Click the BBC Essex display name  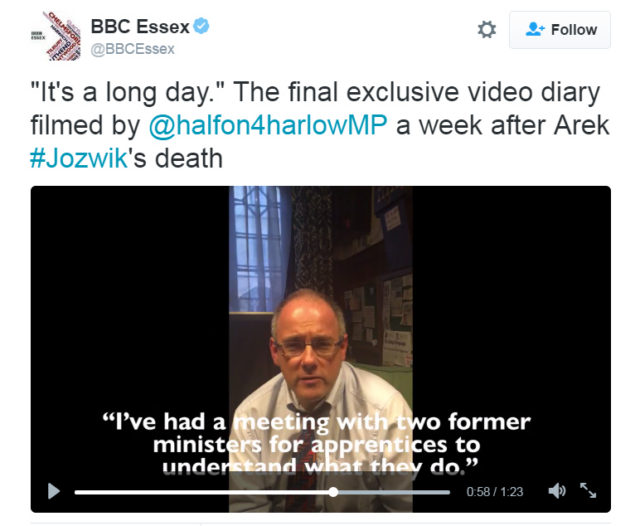tap(140, 27)
